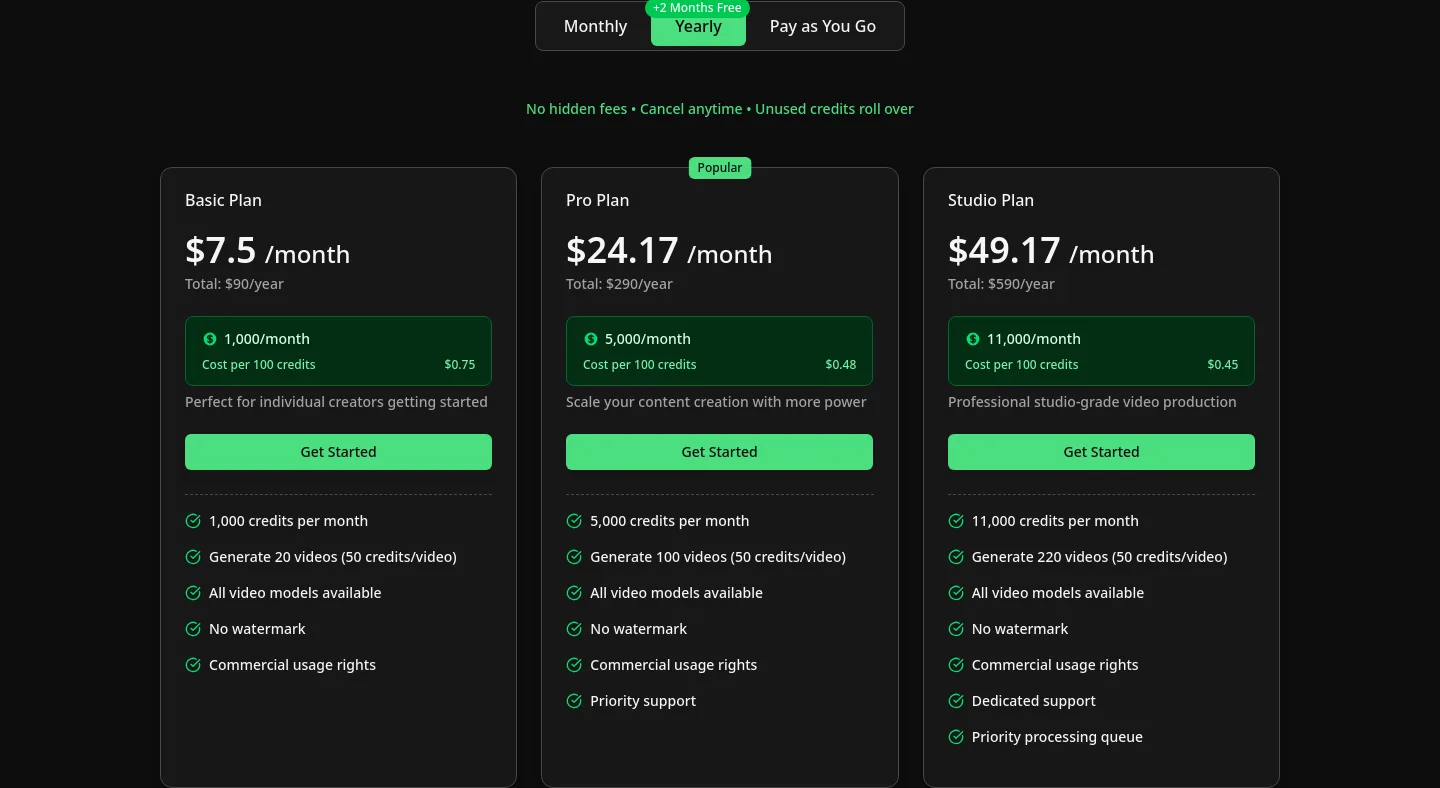Click the checkmark icon beside Dedicated support

click(956, 701)
